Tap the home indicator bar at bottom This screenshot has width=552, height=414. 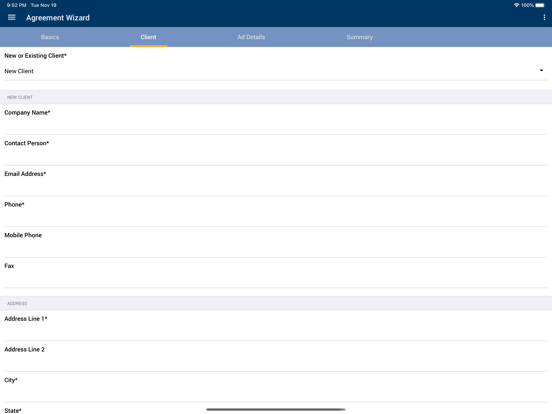(276, 409)
